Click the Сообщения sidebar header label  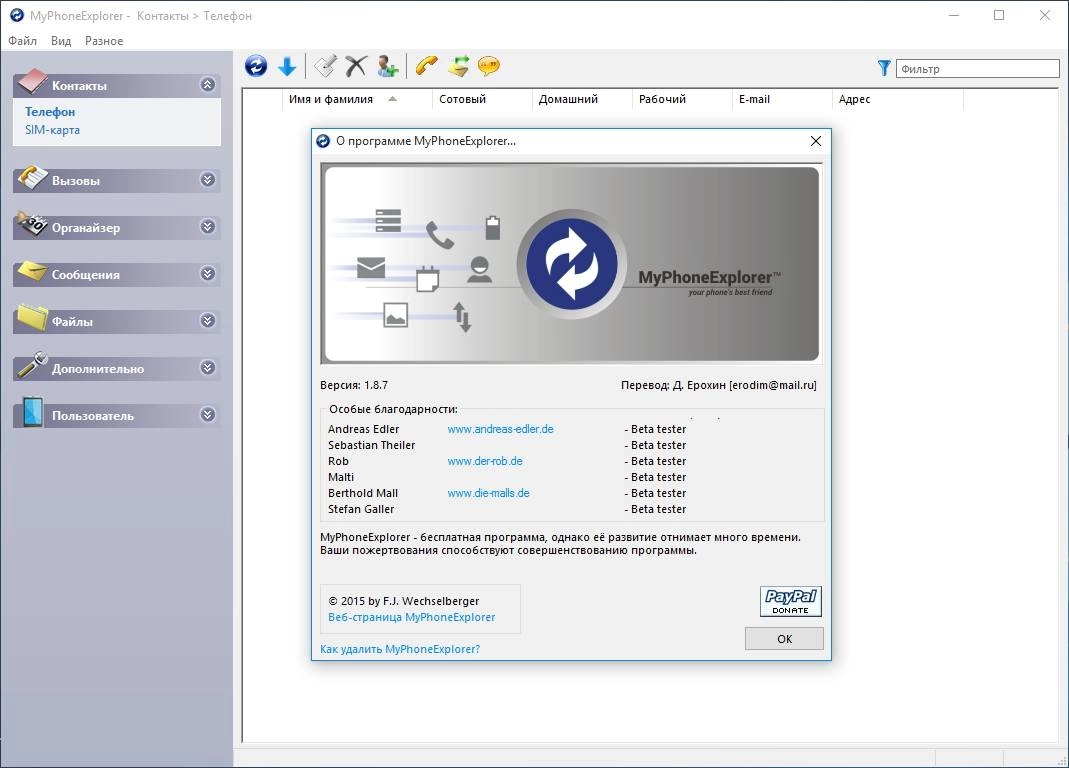86,275
